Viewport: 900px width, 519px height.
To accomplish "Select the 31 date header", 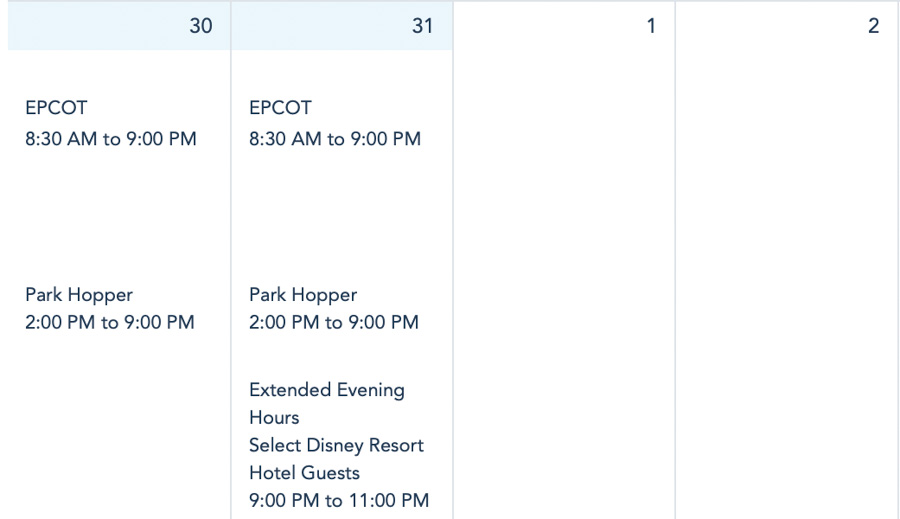I will coord(422,26).
